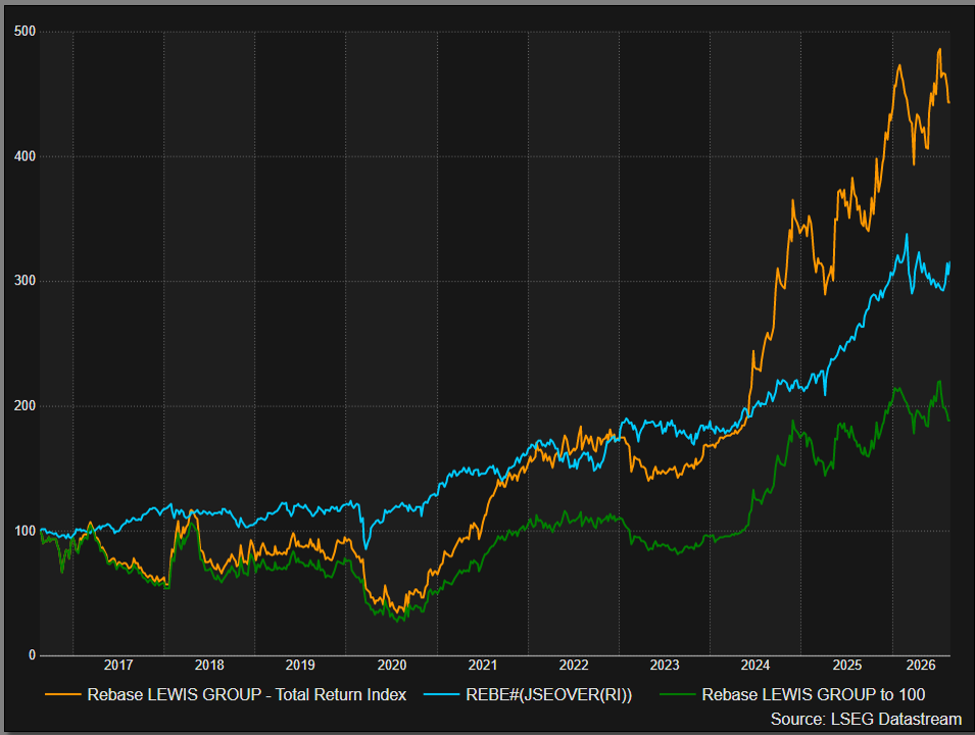This screenshot has height=735, width=975.
Task: Click the 2019 x-axis label
Action: [300, 665]
